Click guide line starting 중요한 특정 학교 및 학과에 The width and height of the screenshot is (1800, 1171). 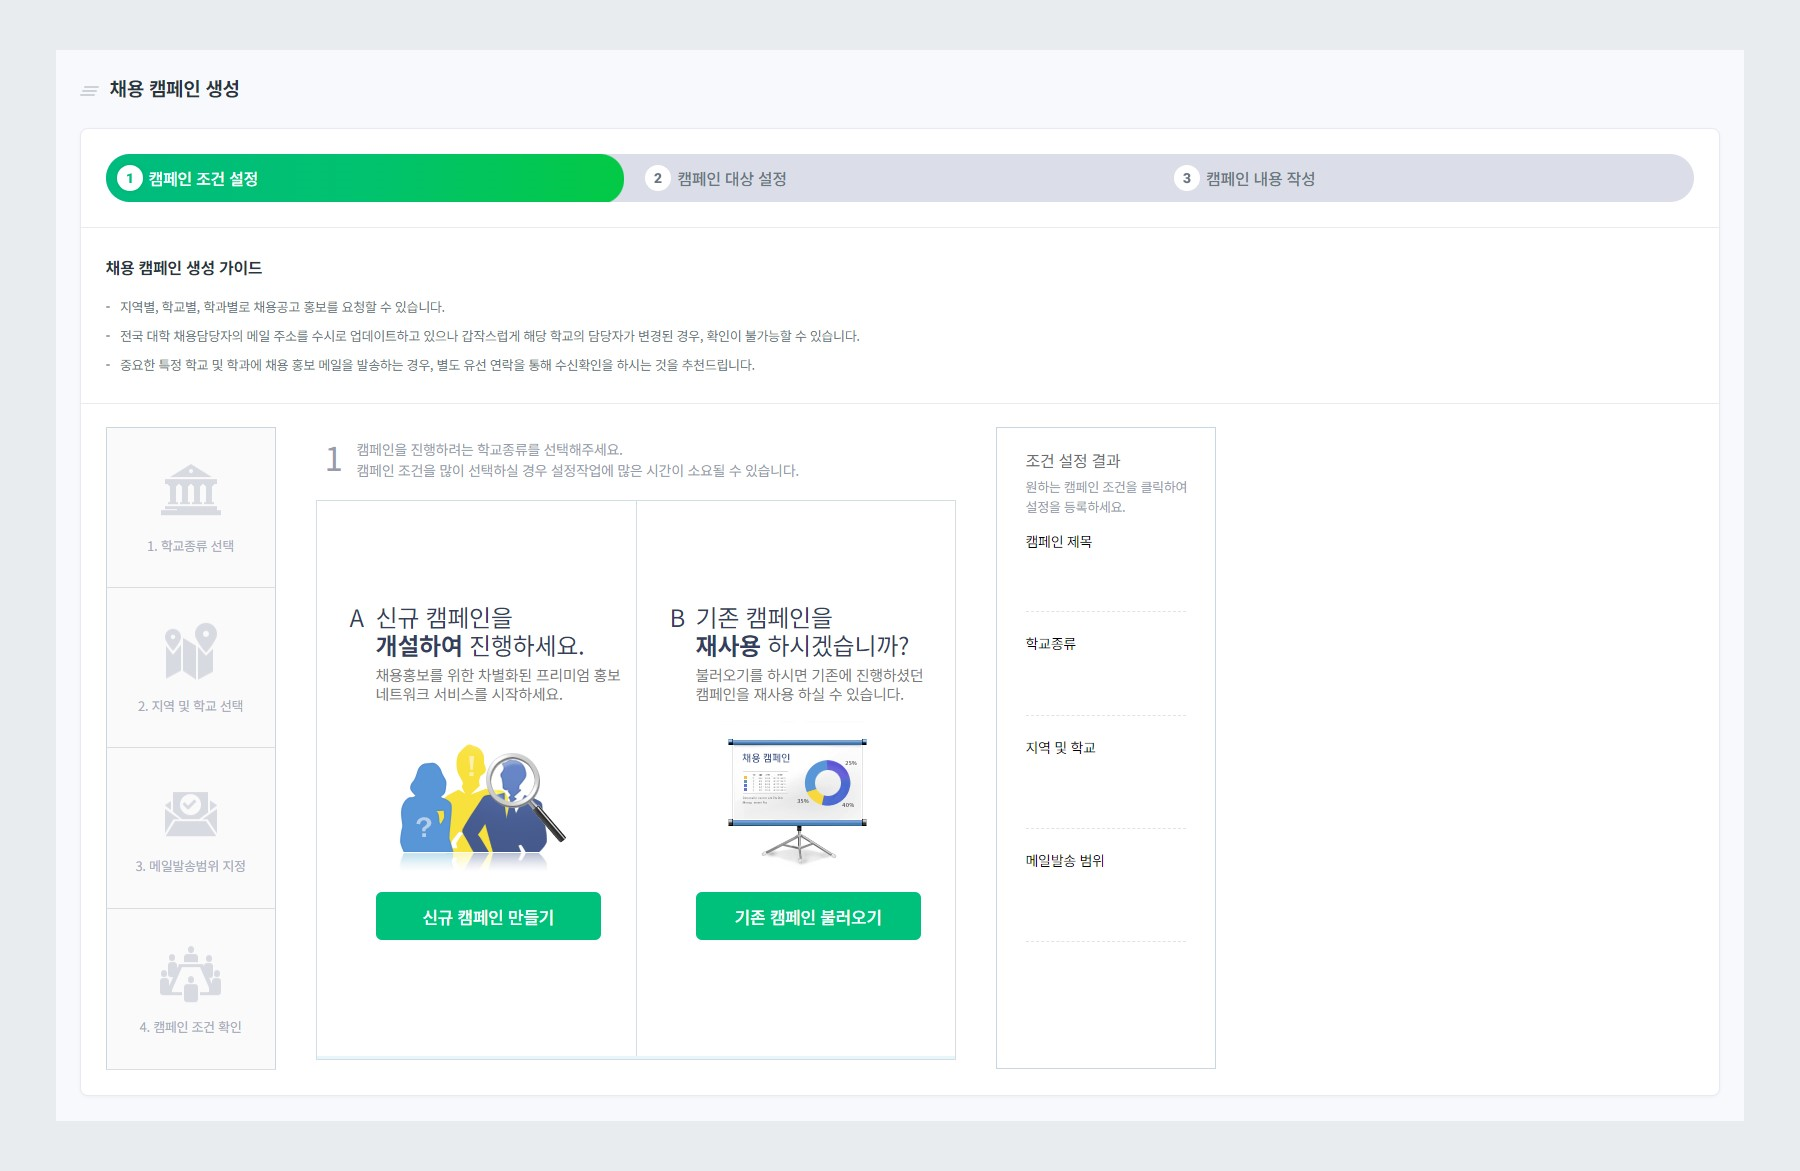(437, 365)
